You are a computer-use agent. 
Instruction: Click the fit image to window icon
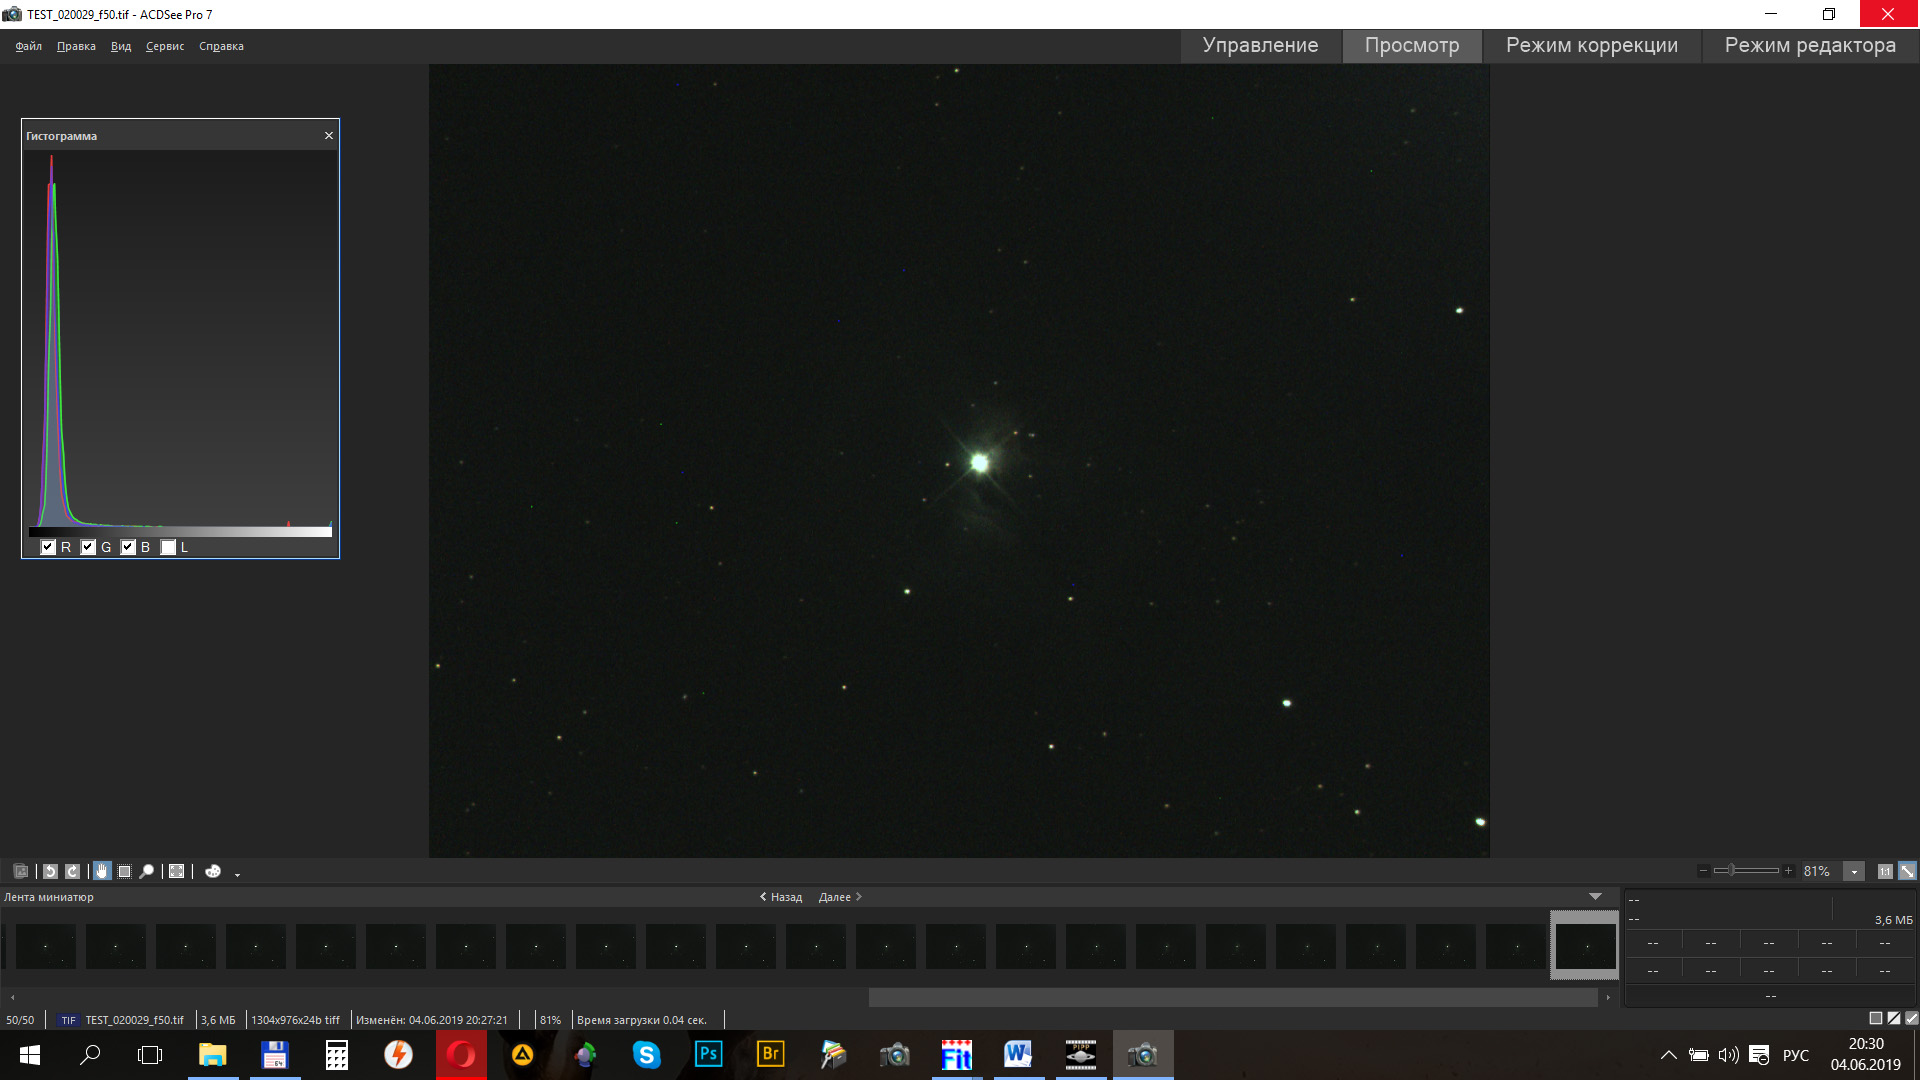click(1907, 871)
